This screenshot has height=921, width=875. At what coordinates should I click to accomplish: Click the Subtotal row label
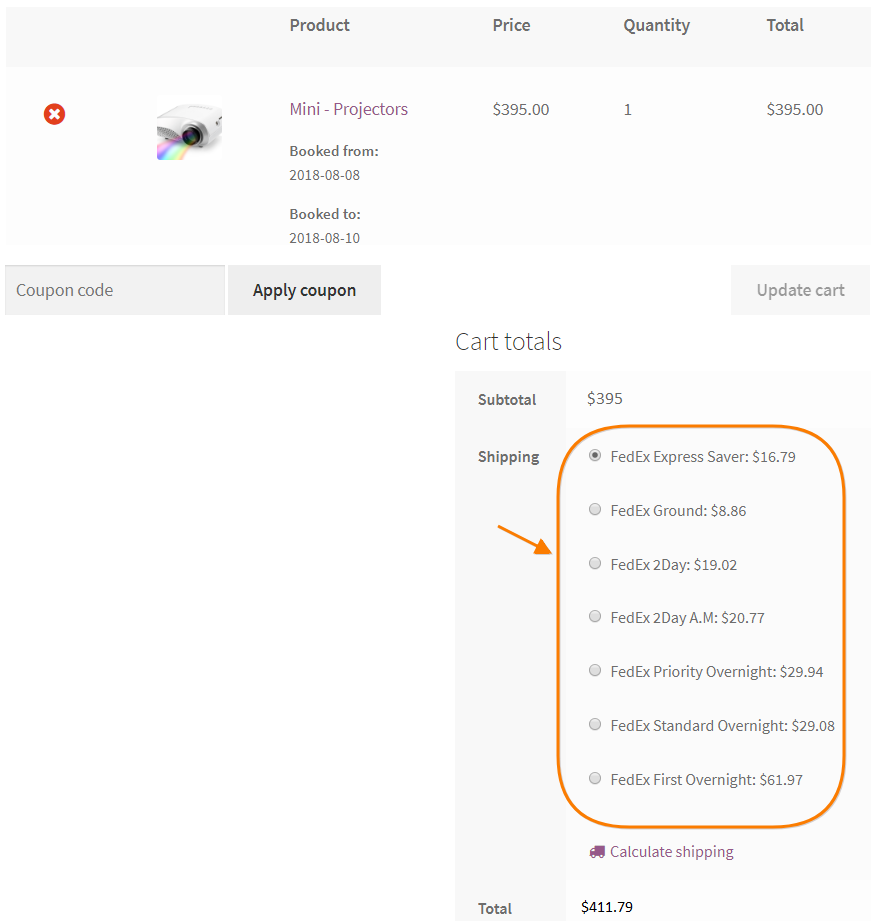click(507, 400)
